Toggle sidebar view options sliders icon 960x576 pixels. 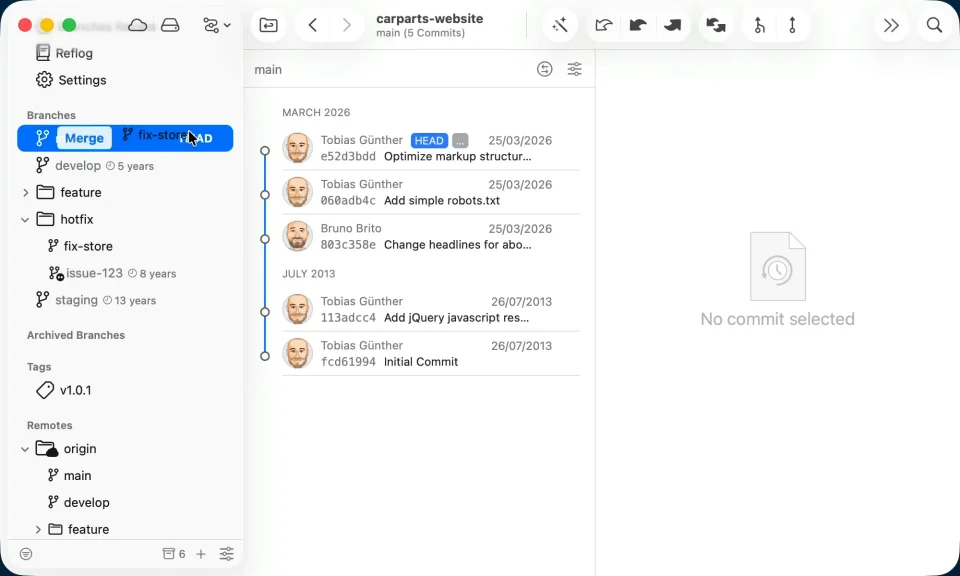pos(227,554)
